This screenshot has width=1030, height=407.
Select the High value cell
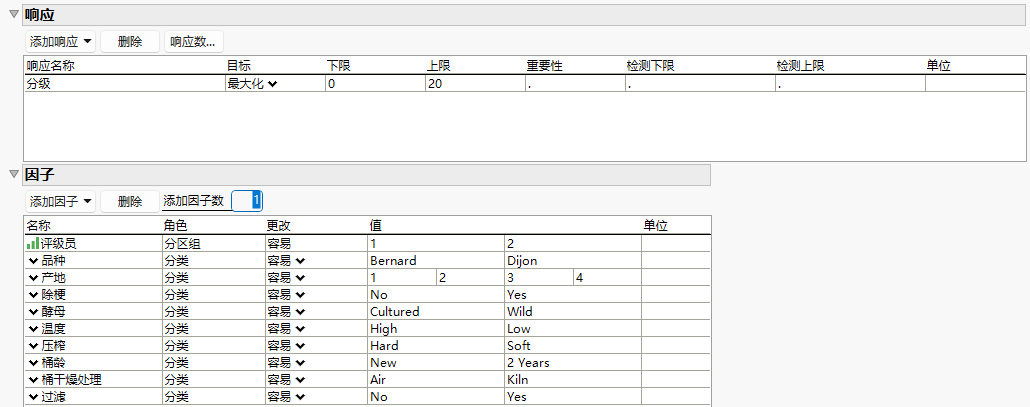pos(435,329)
